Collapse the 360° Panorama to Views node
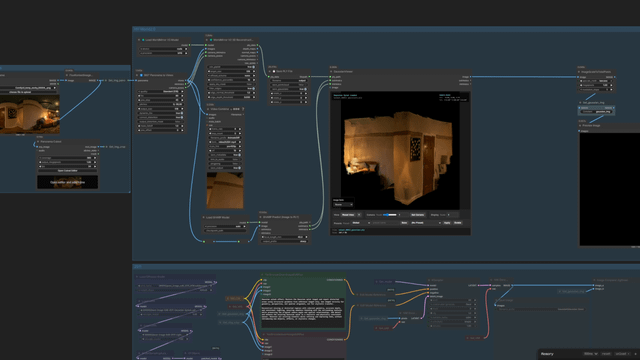This screenshot has width=640, height=360. (137, 75)
